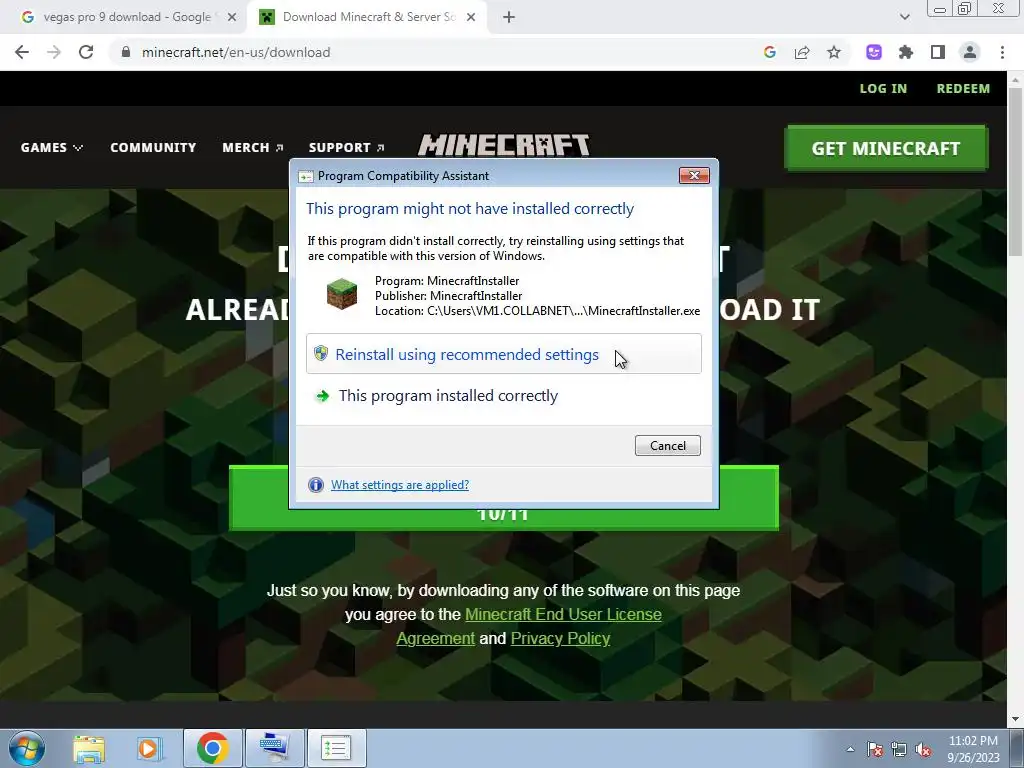Close the vegas pro 9 download tab
Image resolution: width=1024 pixels, height=768 pixels.
click(232, 18)
